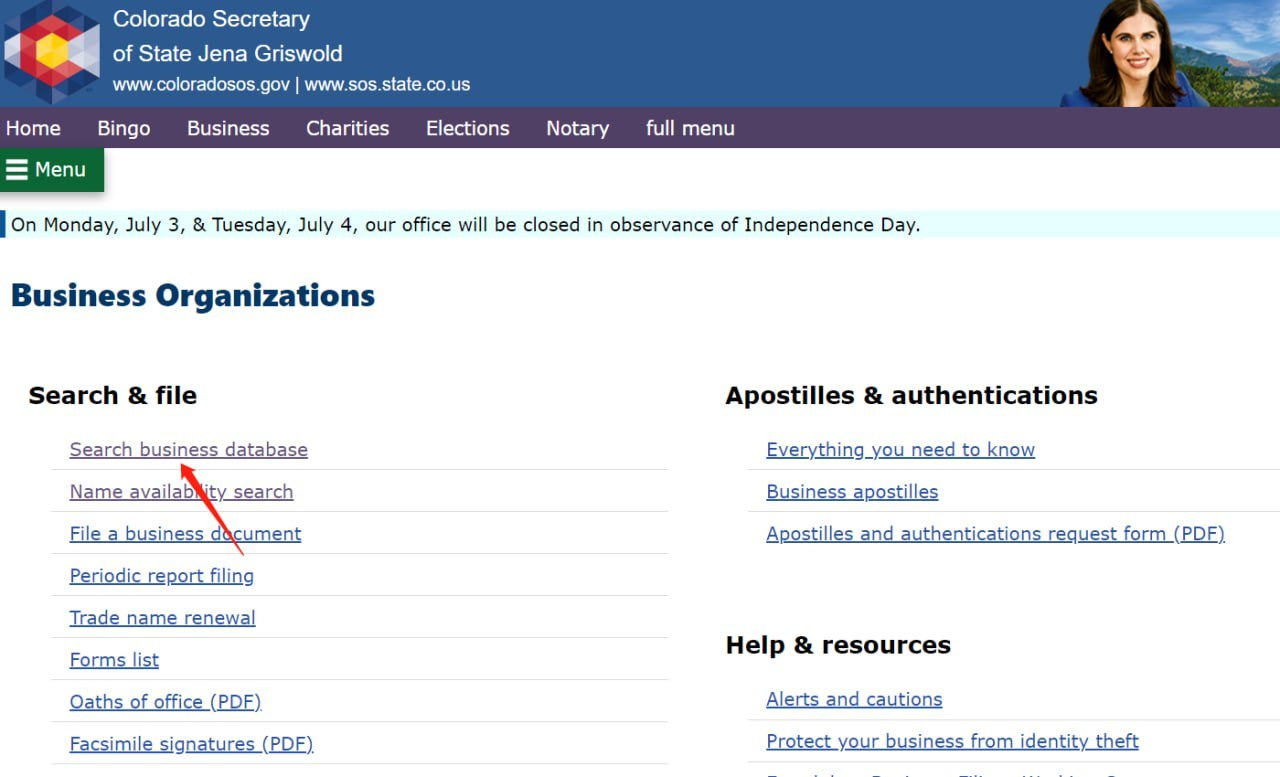Select Elections in the navigation bar
1280x777 pixels.
468,128
